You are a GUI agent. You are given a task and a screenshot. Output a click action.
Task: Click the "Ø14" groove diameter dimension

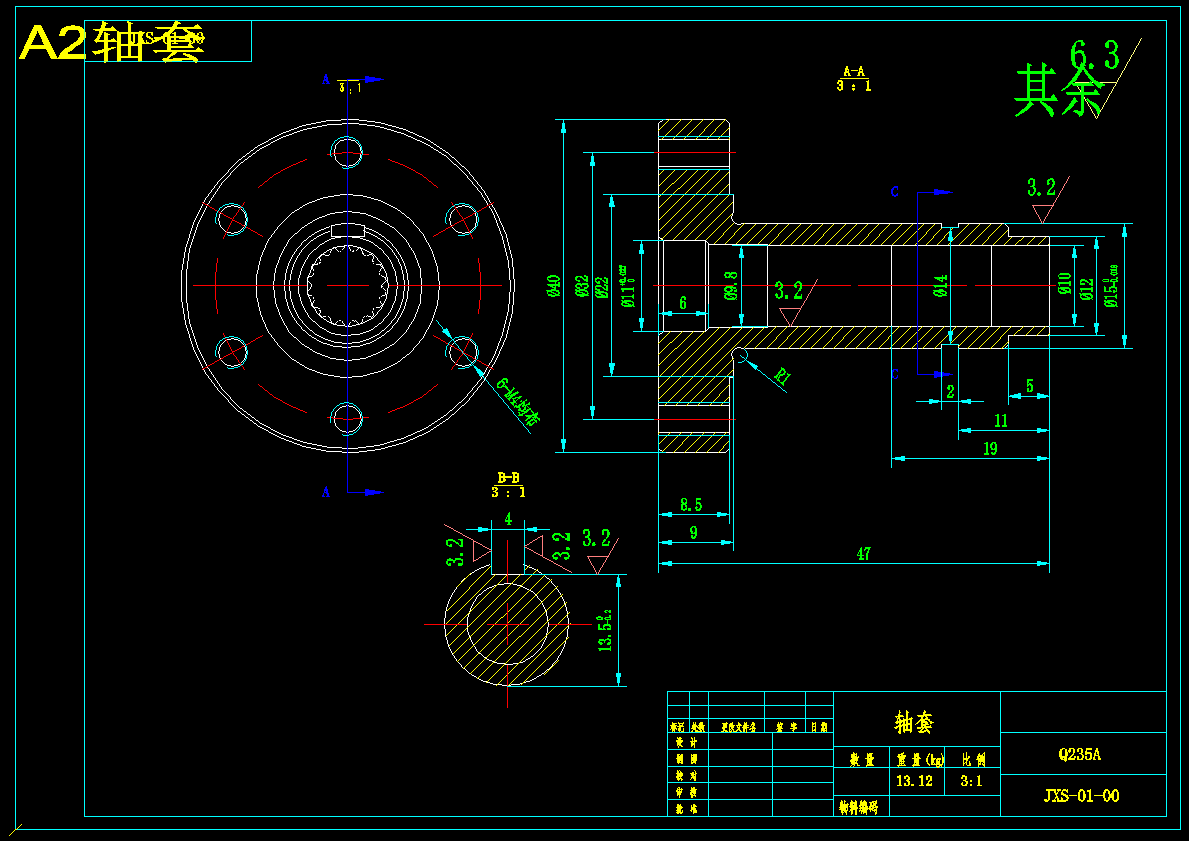click(x=941, y=286)
